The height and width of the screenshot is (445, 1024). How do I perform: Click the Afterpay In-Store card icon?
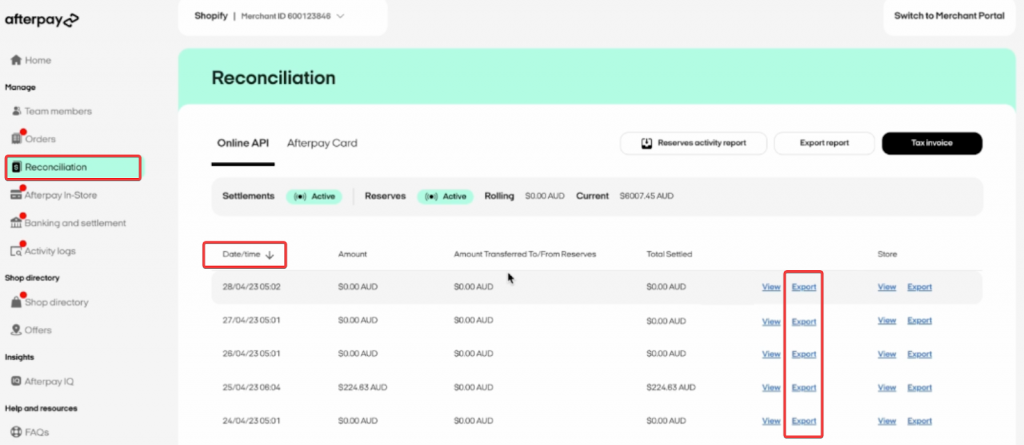16,194
